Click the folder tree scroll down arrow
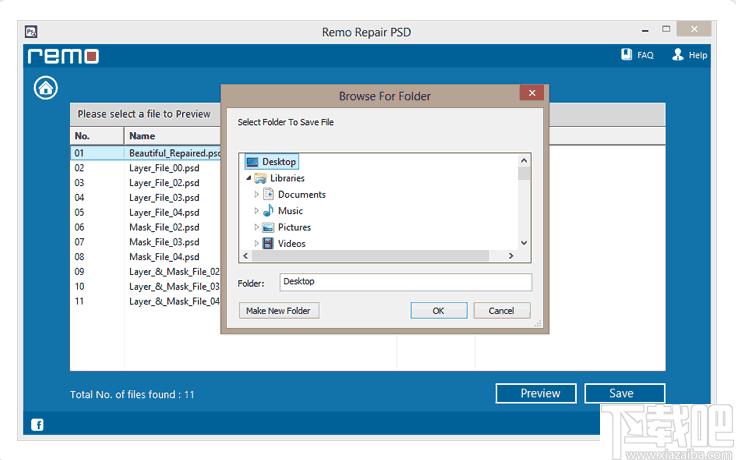The width and height of the screenshot is (736, 460). [x=524, y=243]
